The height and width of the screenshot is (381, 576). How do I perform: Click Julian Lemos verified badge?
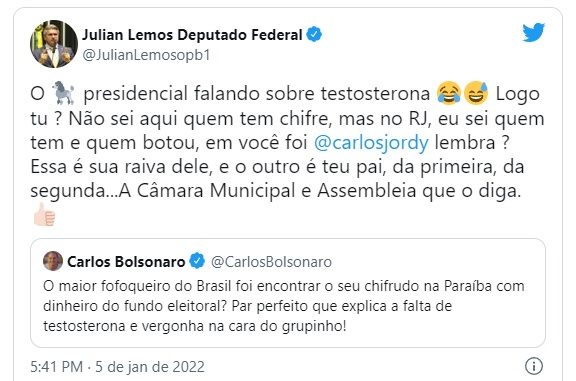tap(314, 34)
